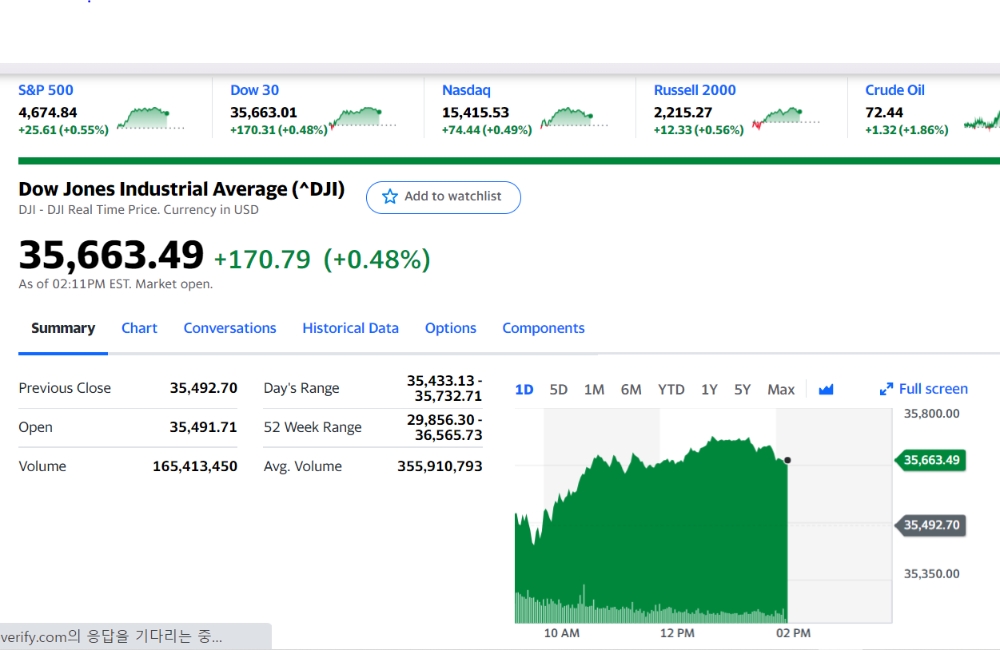
Task: Select the 5D chart range
Action: 559,389
